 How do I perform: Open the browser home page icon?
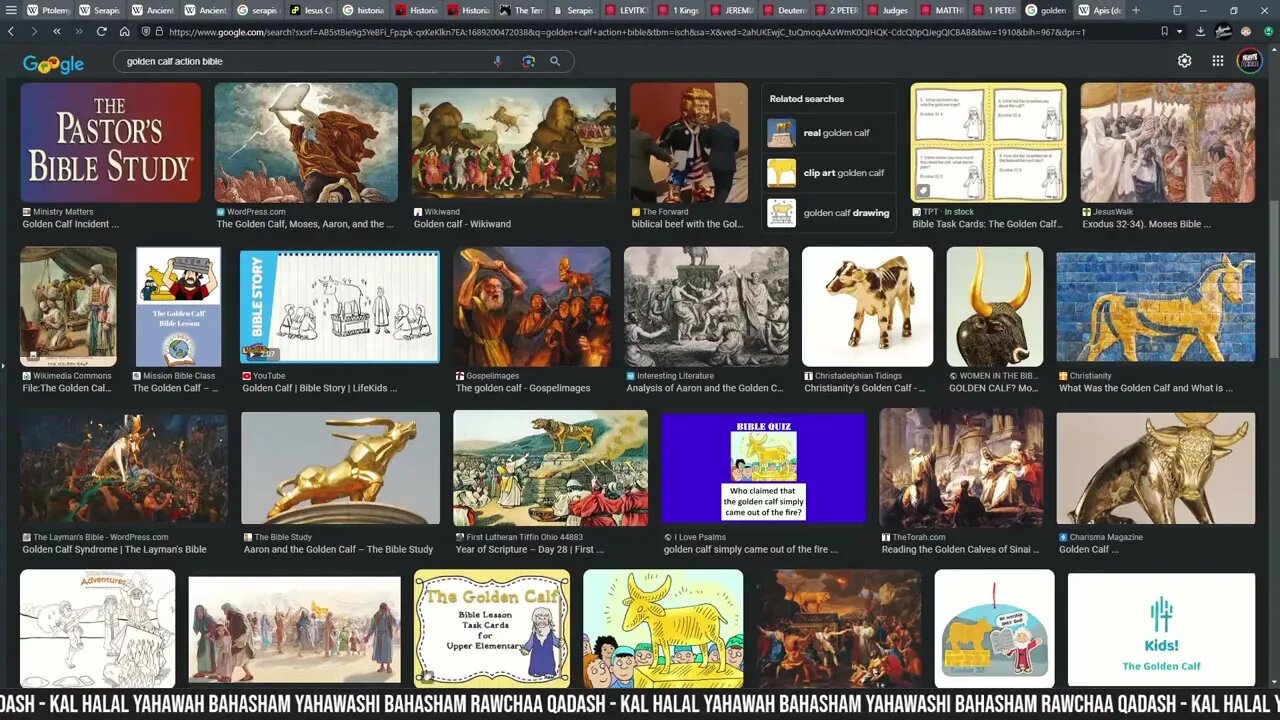(124, 31)
